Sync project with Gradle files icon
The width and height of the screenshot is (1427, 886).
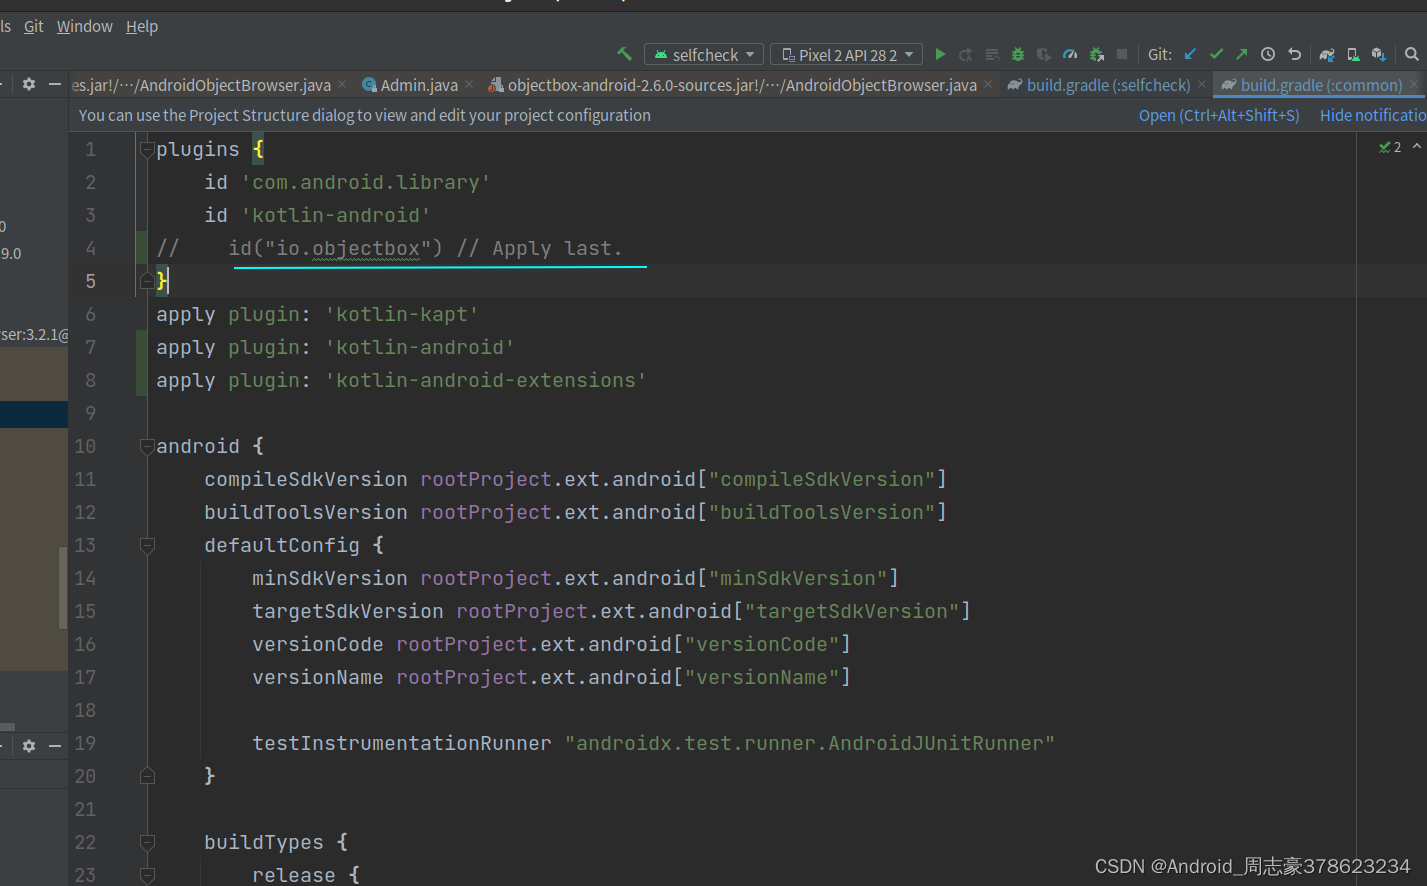[1327, 54]
